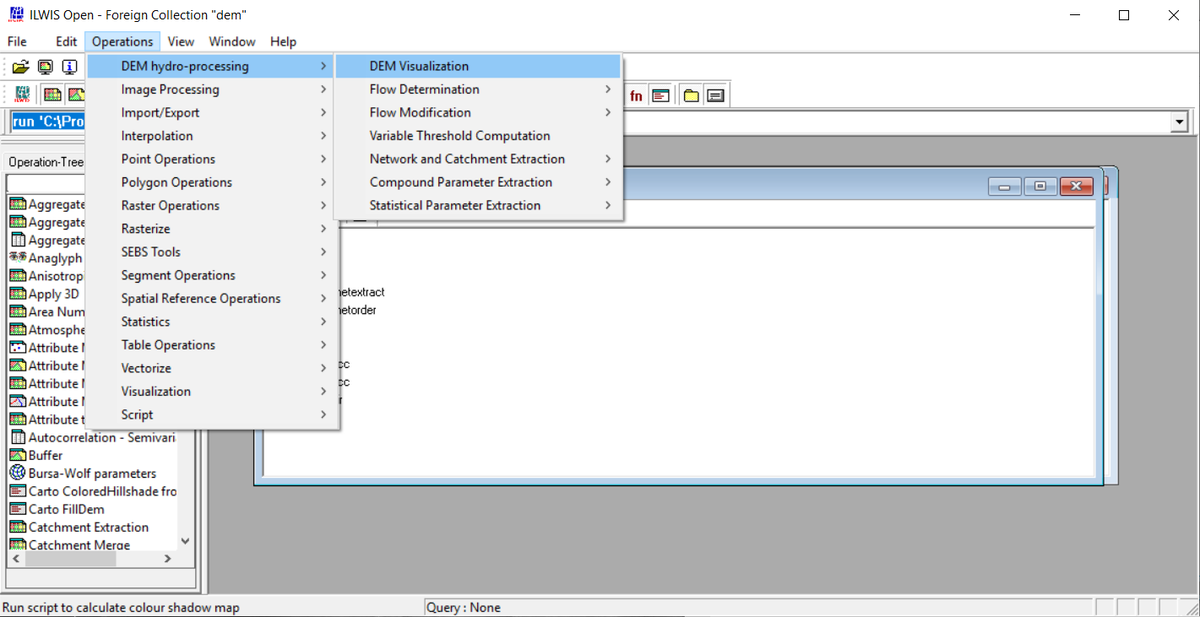1200x617 pixels.
Task: Click the raster map icon in the second toolbar row
Action: tap(51, 93)
